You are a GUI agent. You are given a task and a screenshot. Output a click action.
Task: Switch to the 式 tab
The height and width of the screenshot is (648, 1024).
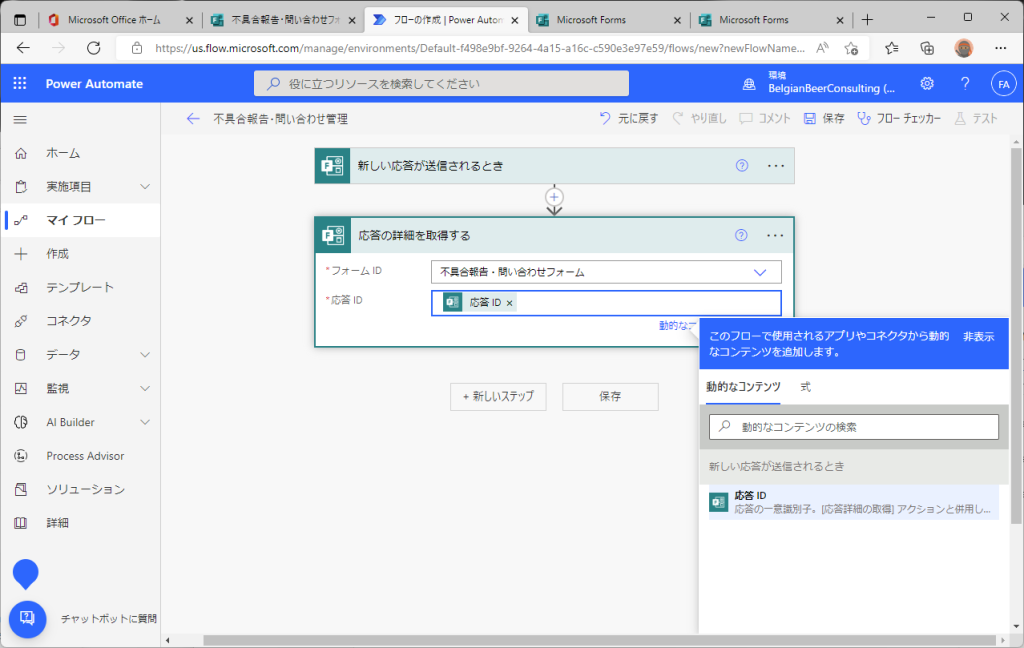[x=806, y=387]
